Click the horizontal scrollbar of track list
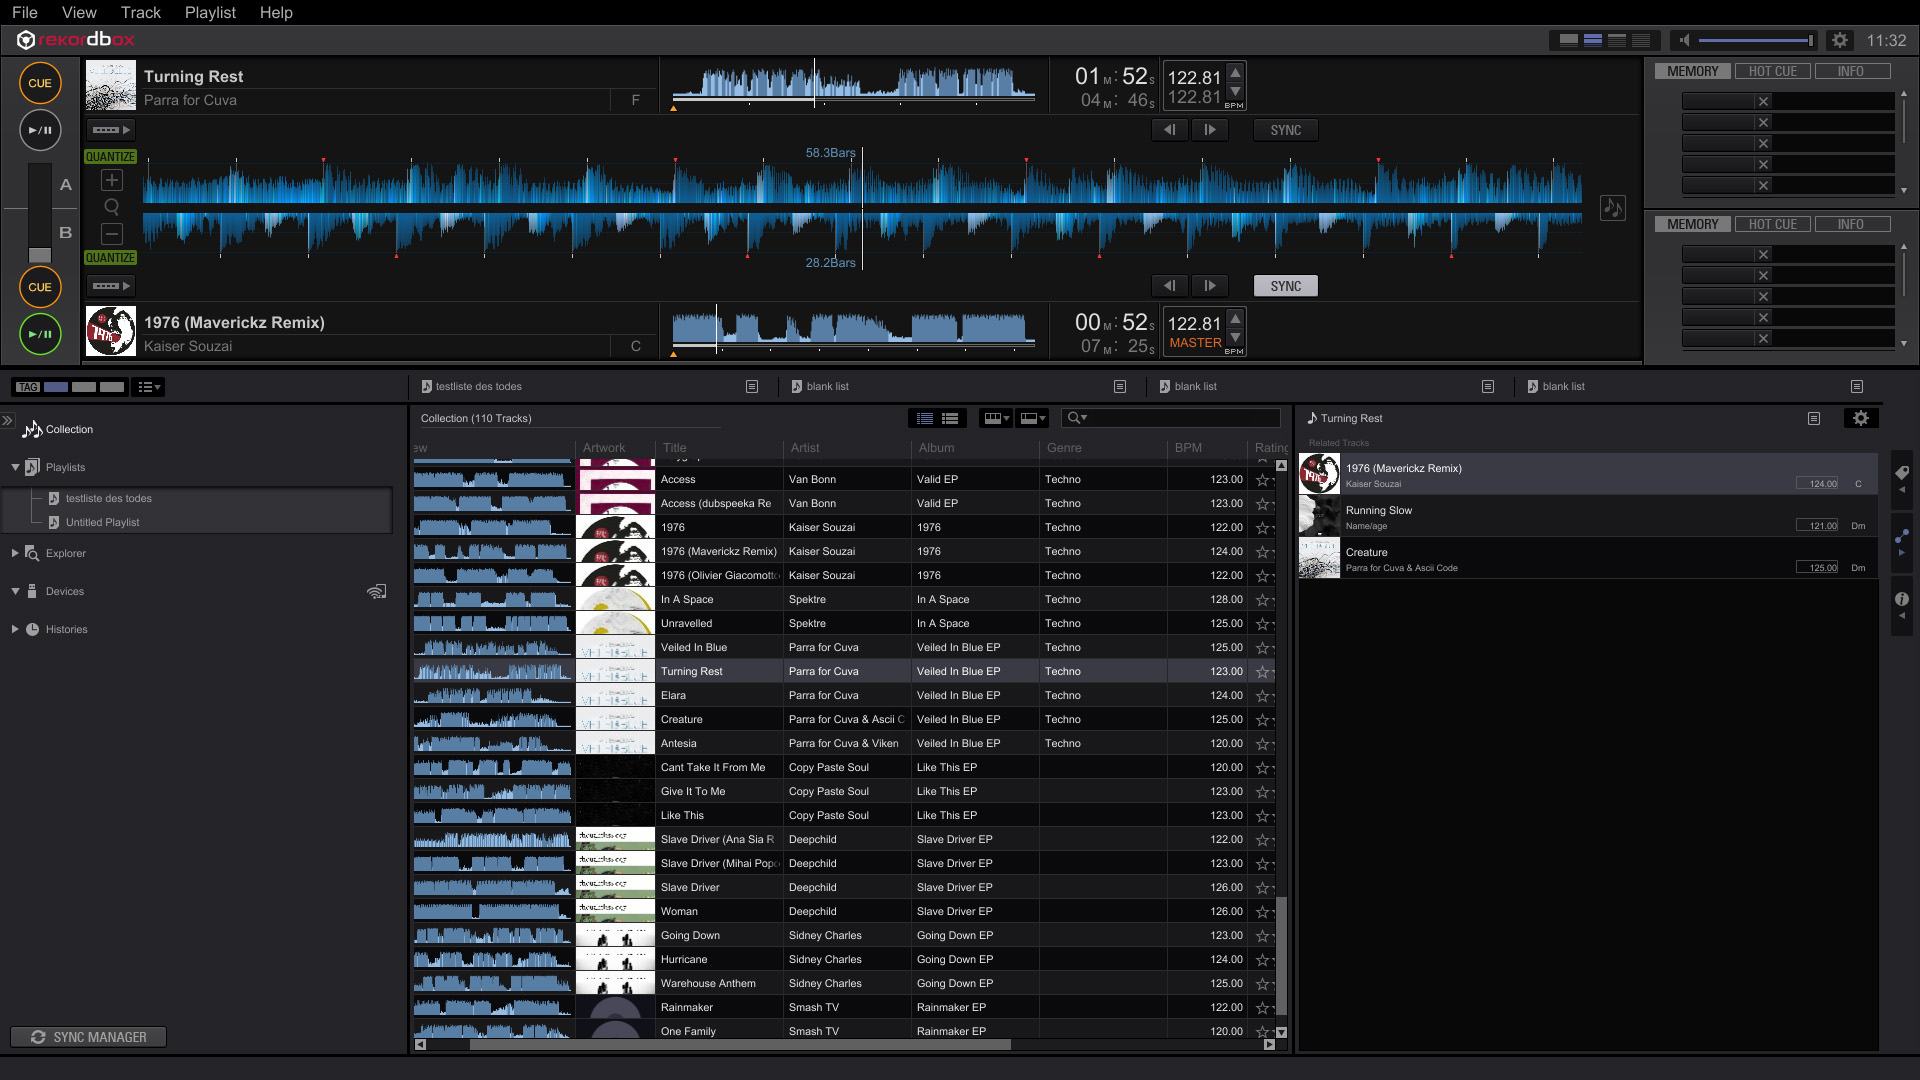Image resolution: width=1920 pixels, height=1080 pixels. coord(740,1045)
